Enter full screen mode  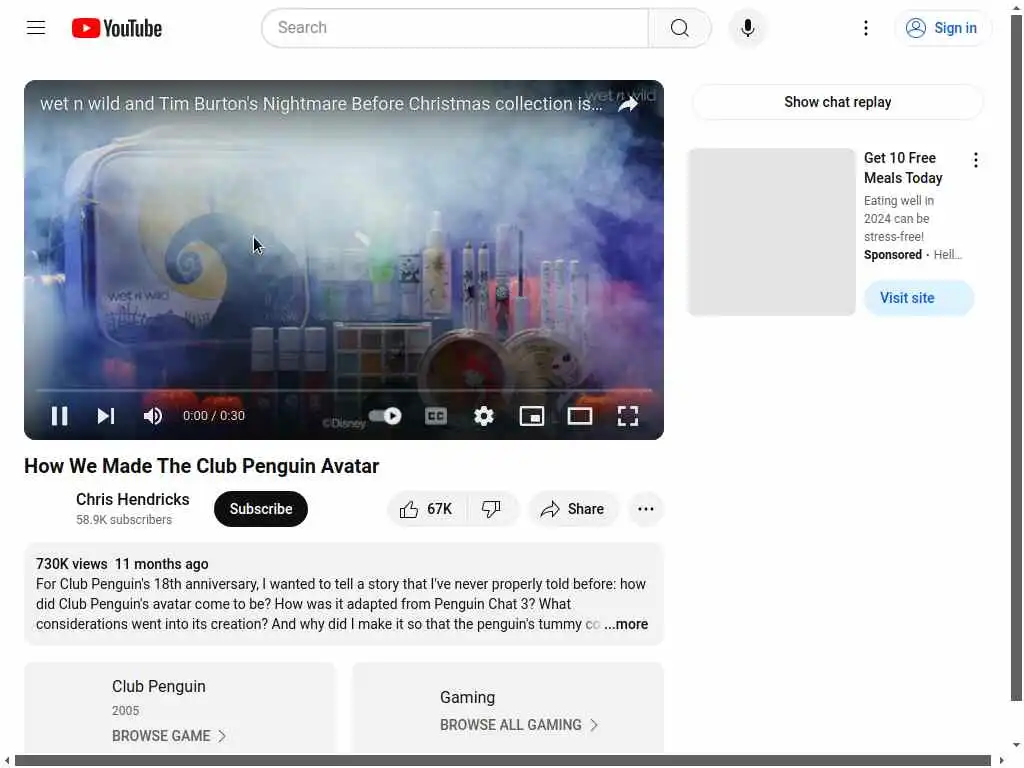click(628, 416)
